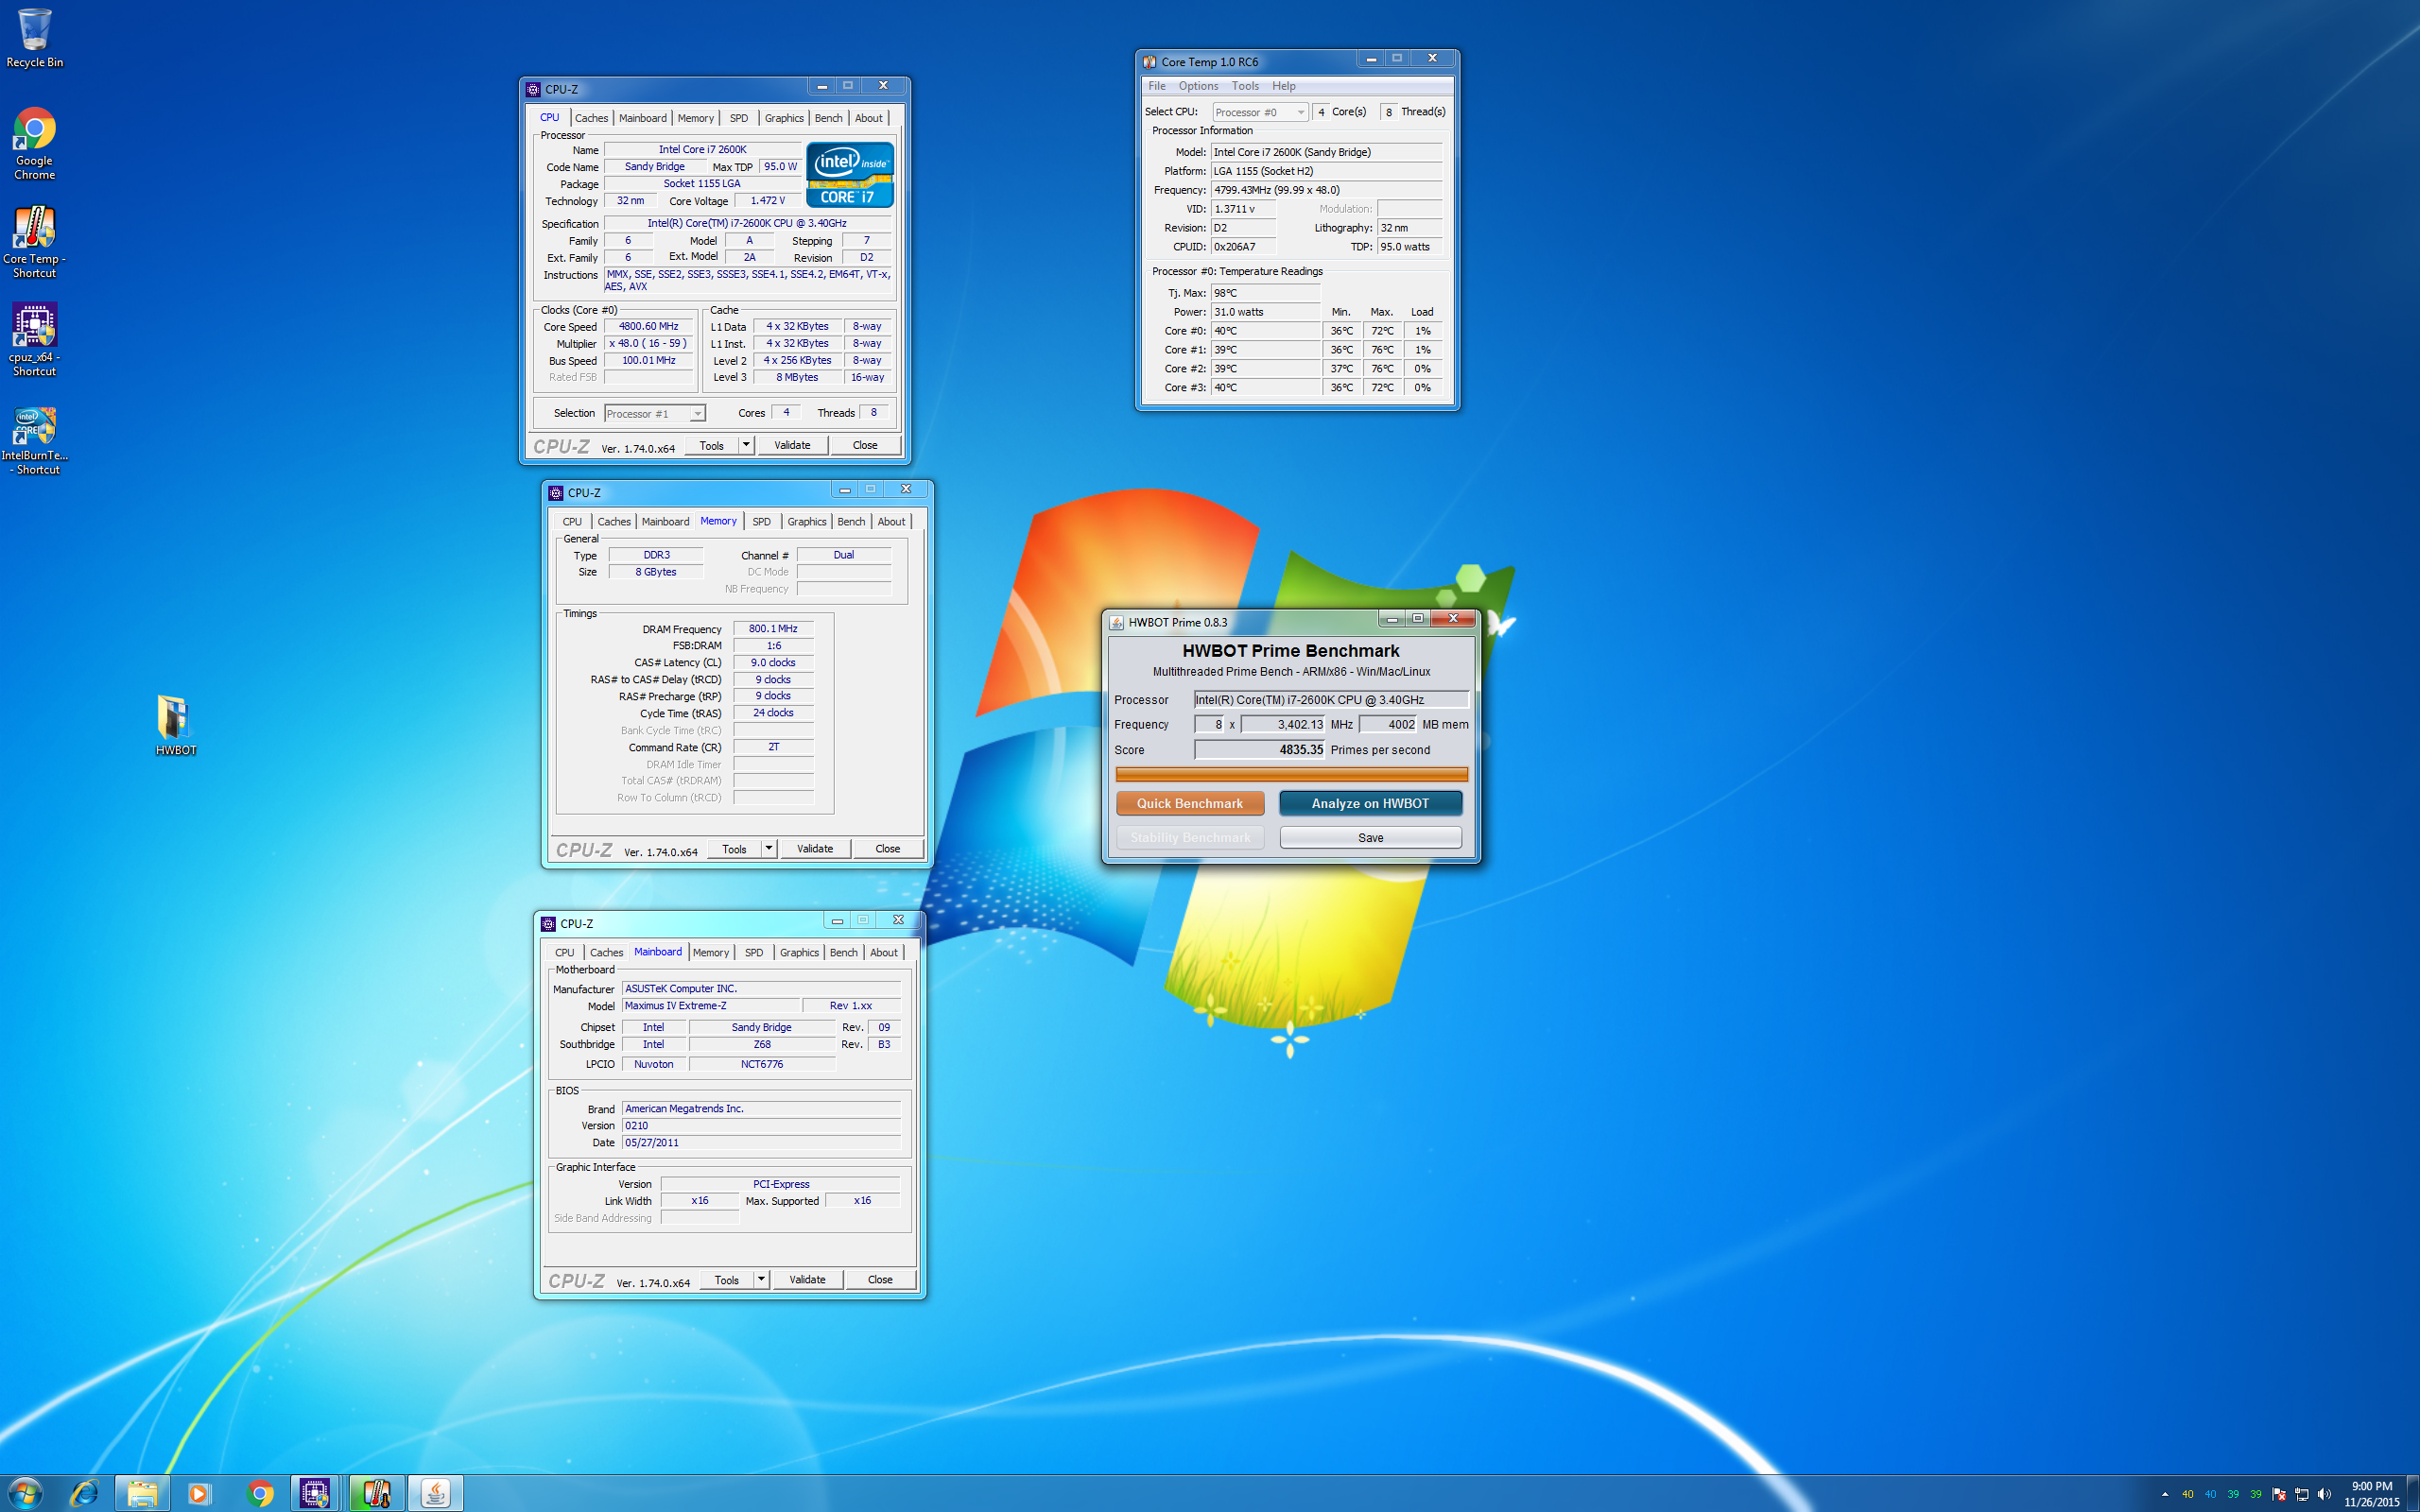
Task: Open Windows Explorer from the taskbar
Action: 142,1494
